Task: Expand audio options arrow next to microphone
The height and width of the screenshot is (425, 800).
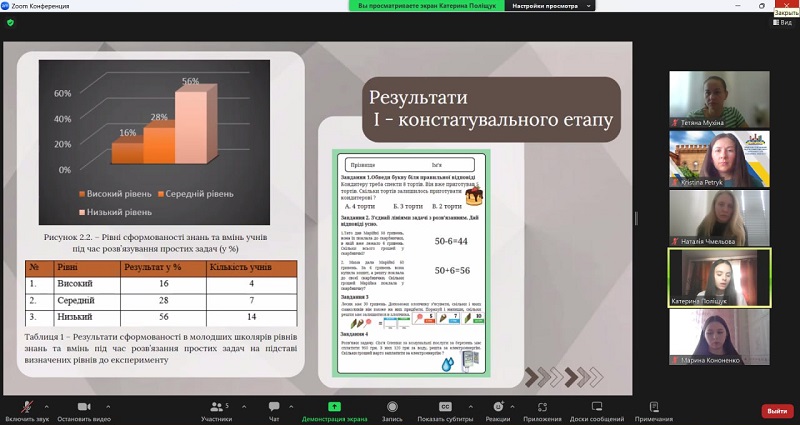Action: pyautogui.click(x=48, y=404)
